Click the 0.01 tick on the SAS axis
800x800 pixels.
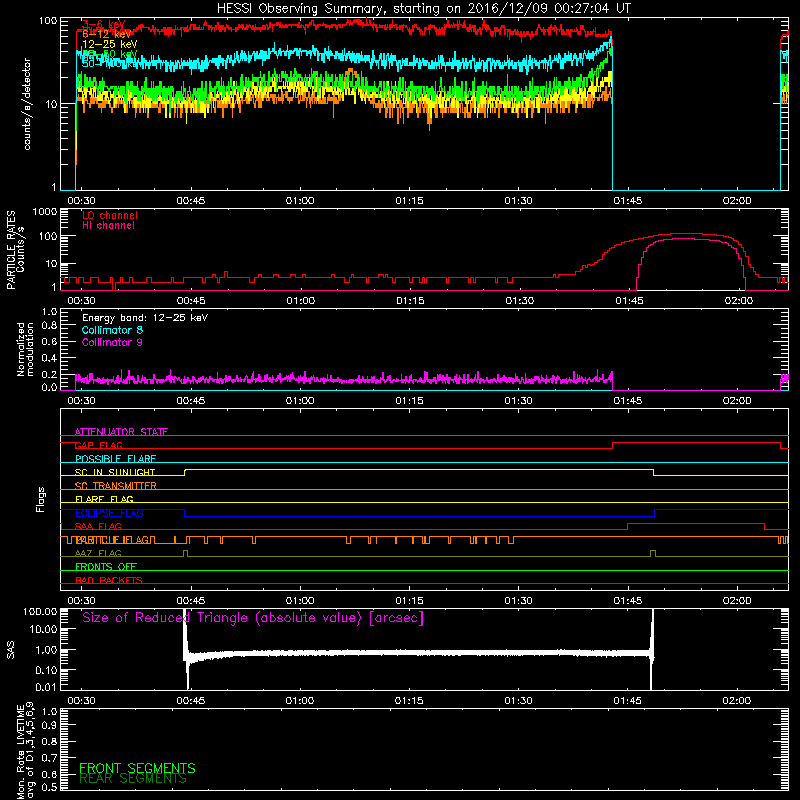click(x=46, y=687)
